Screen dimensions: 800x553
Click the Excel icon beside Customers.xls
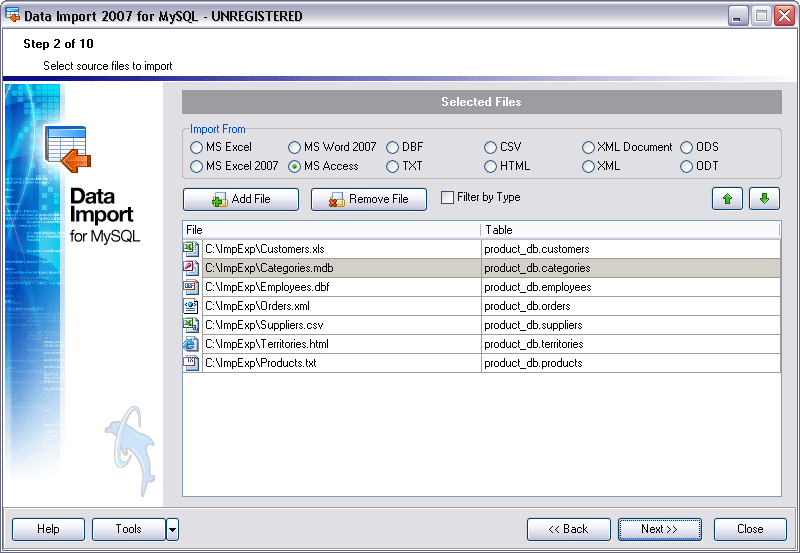(191, 249)
